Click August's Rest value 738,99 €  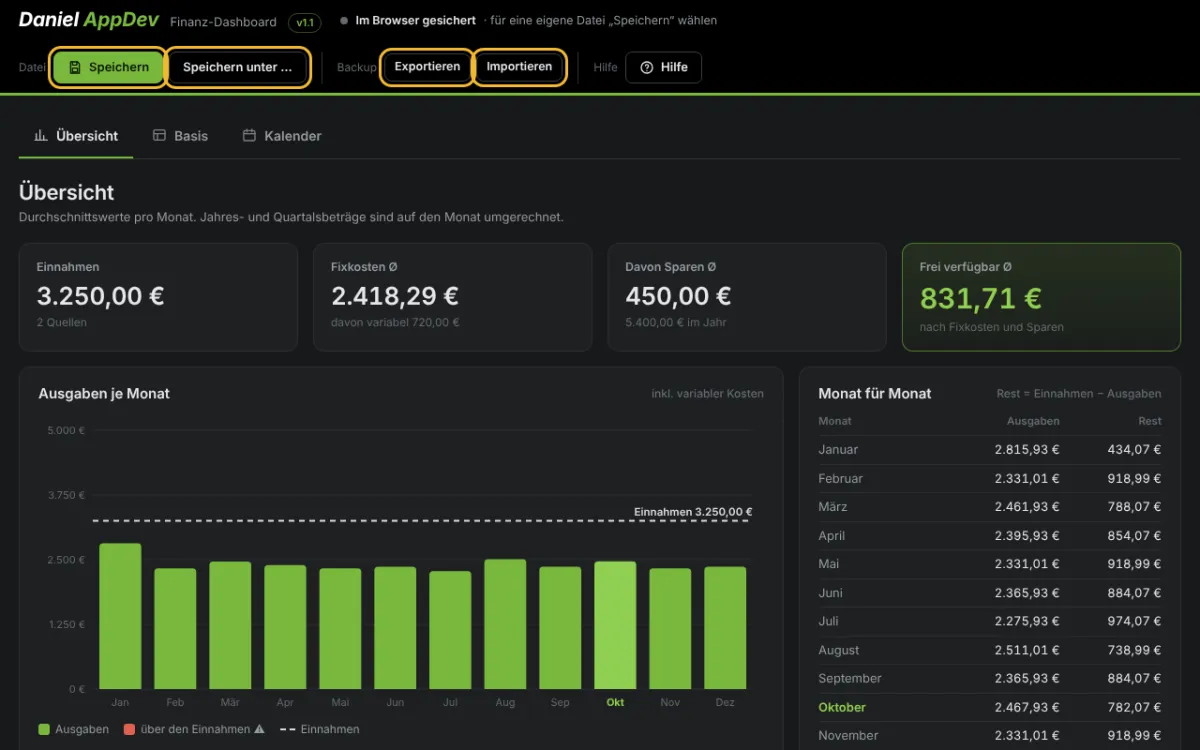1134,650
